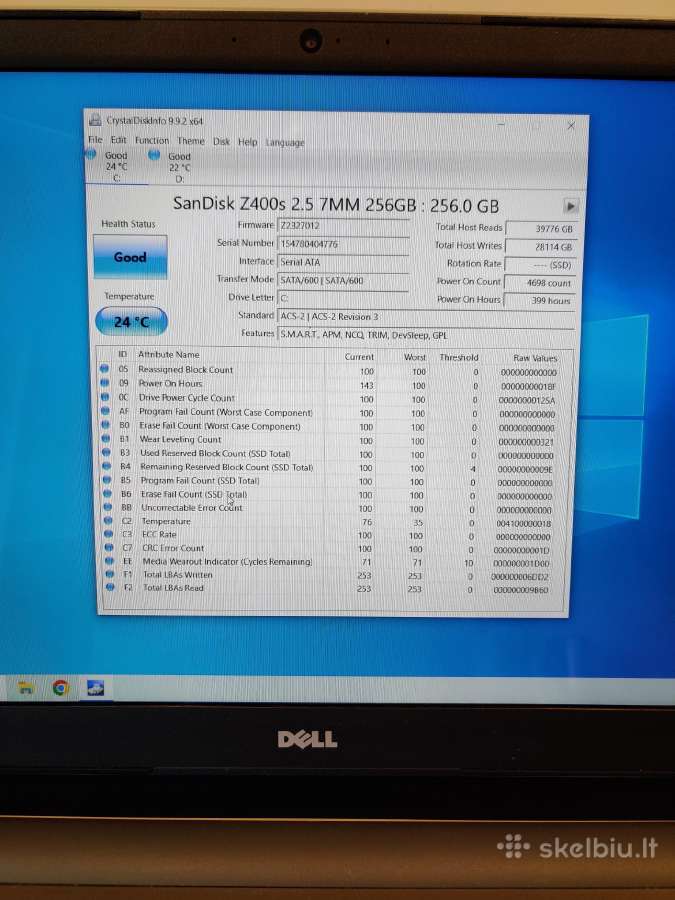Viewport: 675px width, 900px height.
Task: Select 'Total LBAs Read' attribute row
Action: click(333, 588)
